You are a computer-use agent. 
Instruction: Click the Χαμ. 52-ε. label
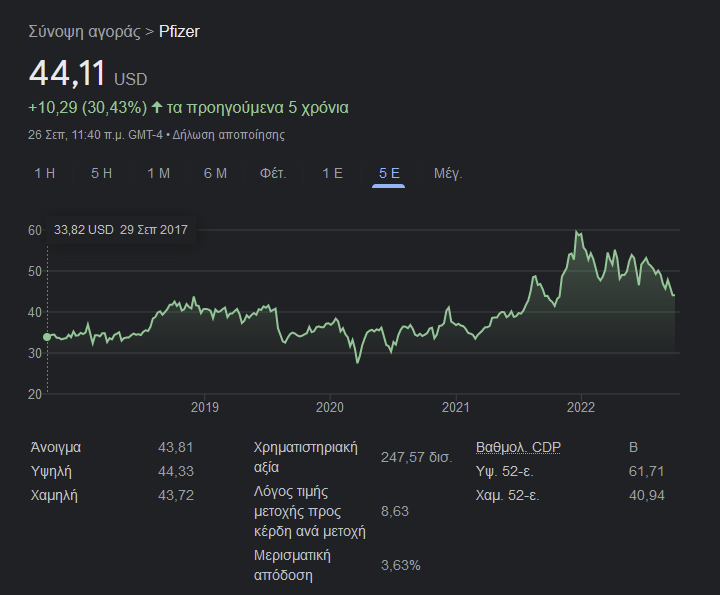point(507,495)
